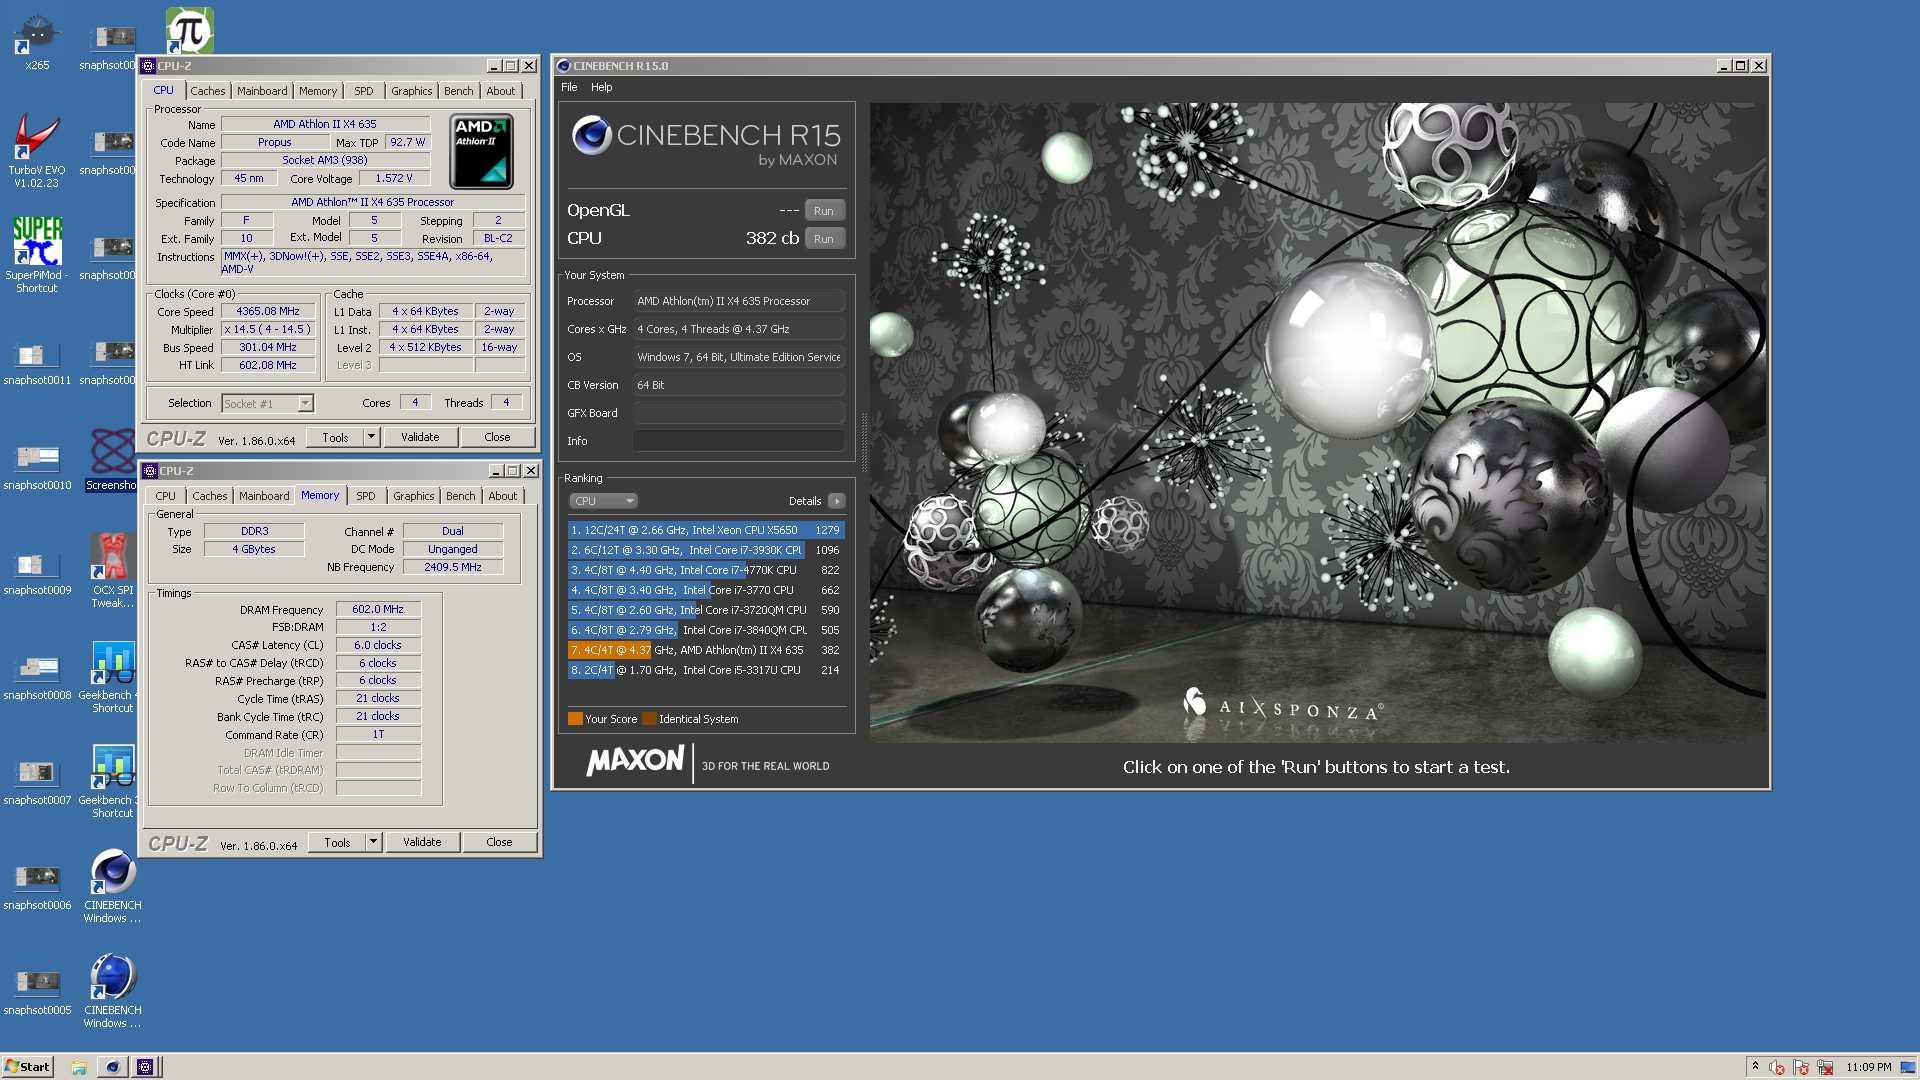Open Windows Explorer from the taskbar
The width and height of the screenshot is (1920, 1080).
[x=79, y=1067]
